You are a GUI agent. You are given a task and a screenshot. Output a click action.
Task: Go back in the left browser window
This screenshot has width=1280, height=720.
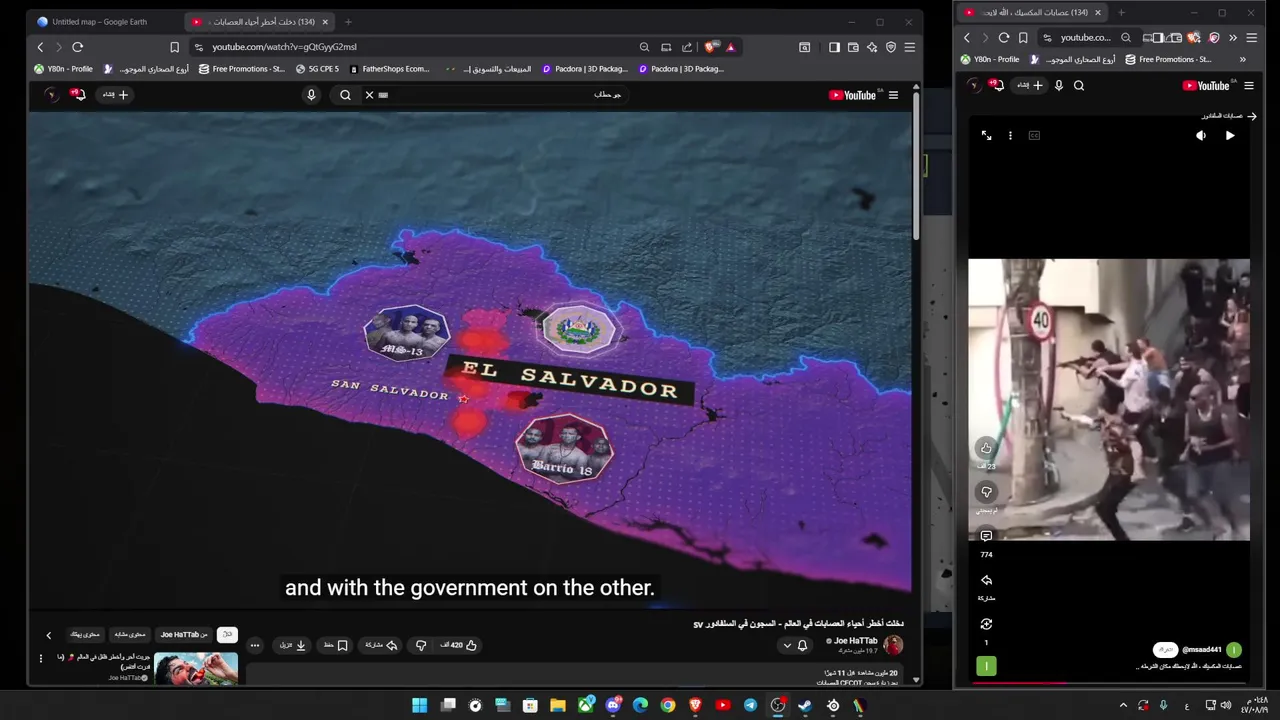click(40, 47)
